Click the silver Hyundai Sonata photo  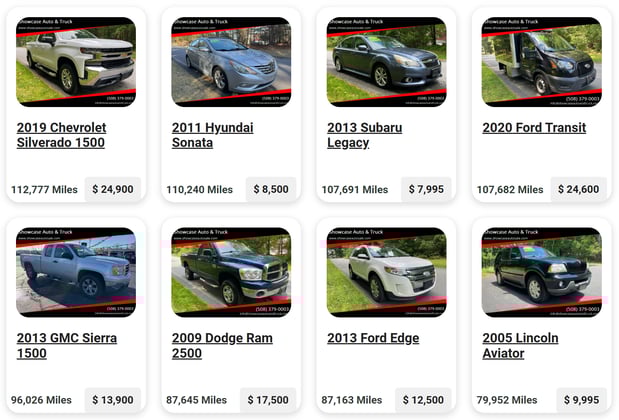[231, 62]
